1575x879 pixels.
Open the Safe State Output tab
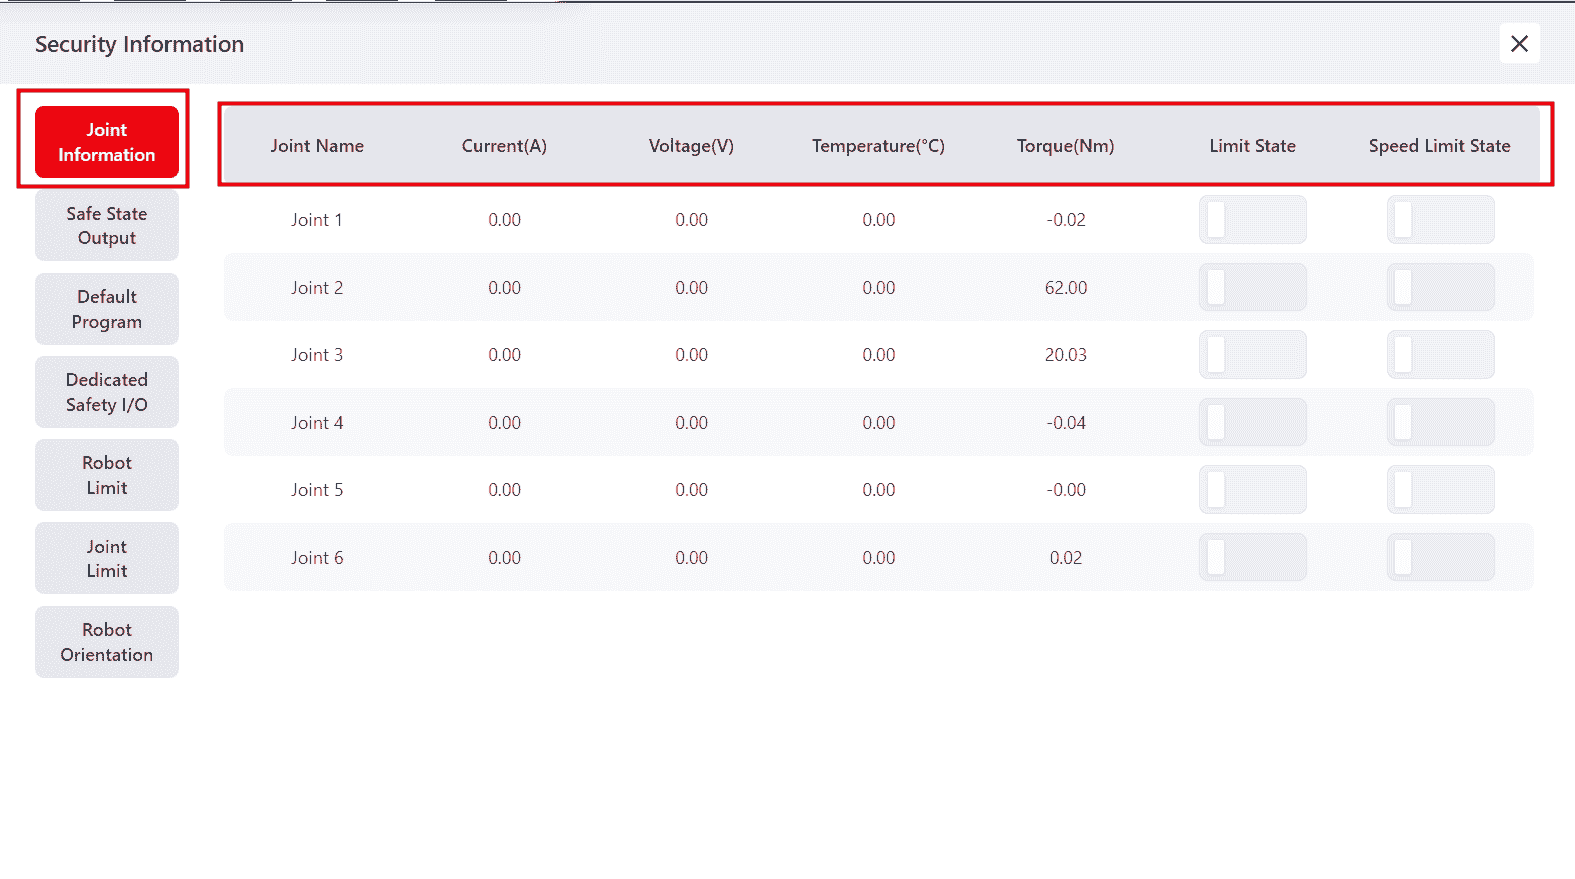click(107, 226)
